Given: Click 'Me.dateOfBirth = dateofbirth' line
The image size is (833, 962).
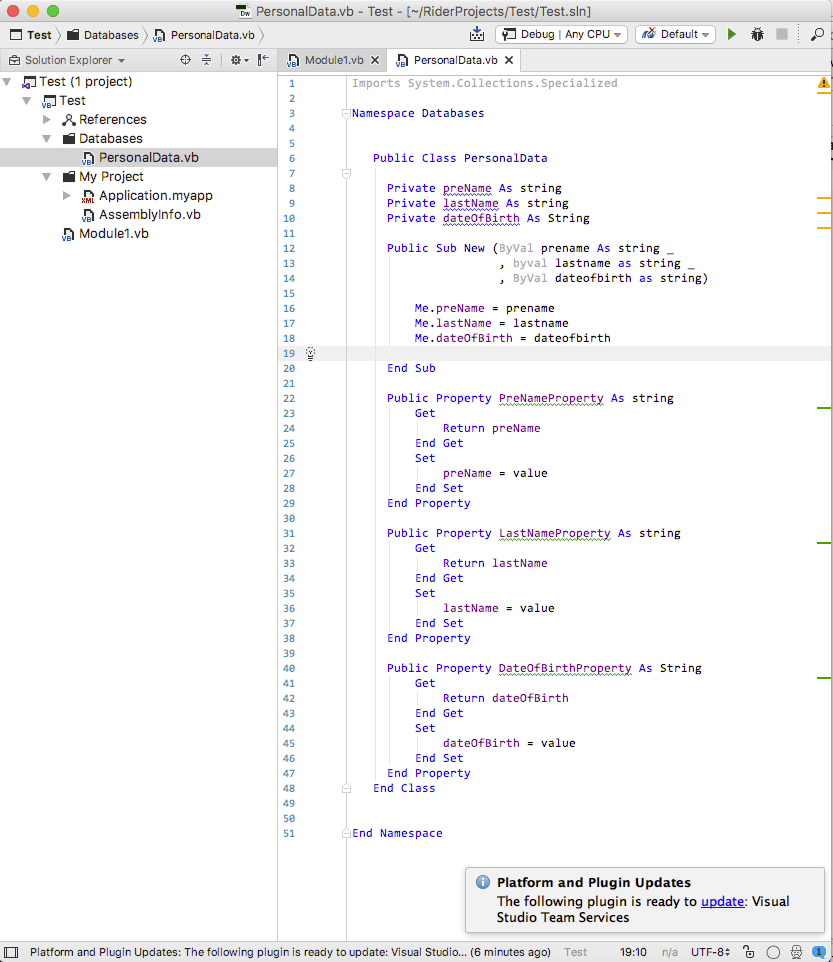Looking at the screenshot, I should tap(512, 338).
